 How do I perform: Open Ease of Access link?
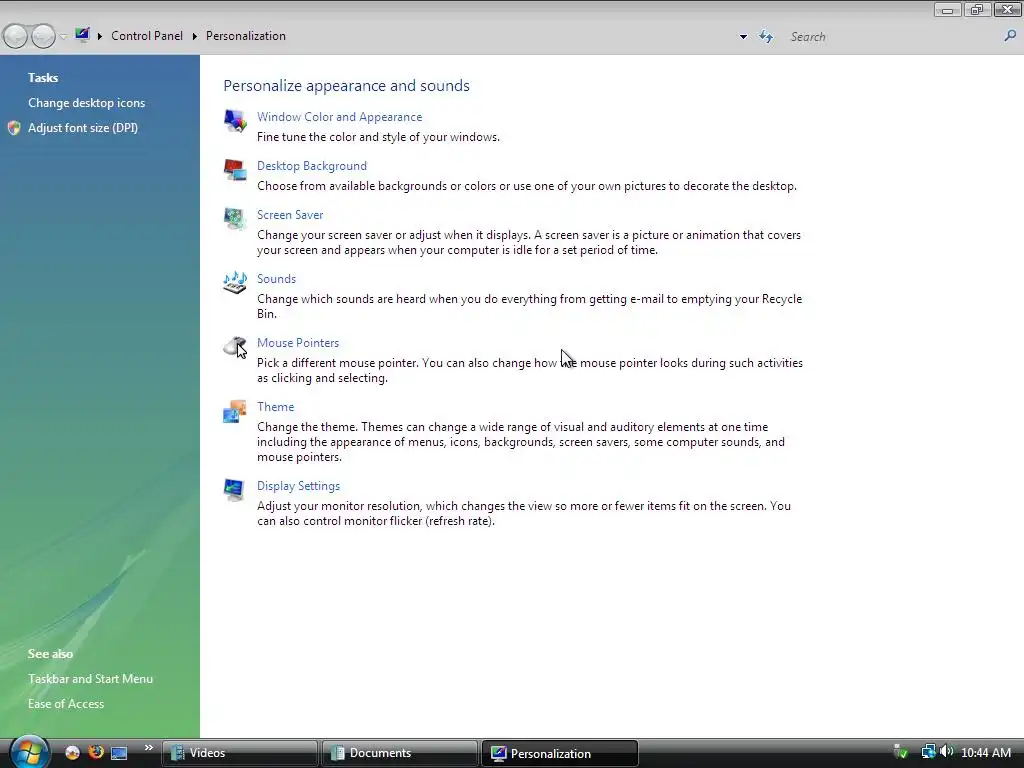pyautogui.click(x=66, y=704)
